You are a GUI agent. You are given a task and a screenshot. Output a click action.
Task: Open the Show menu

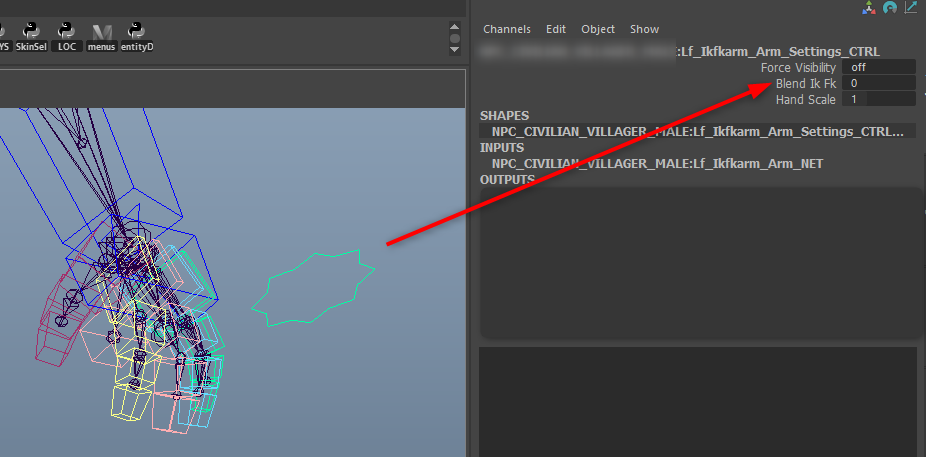[x=644, y=29]
